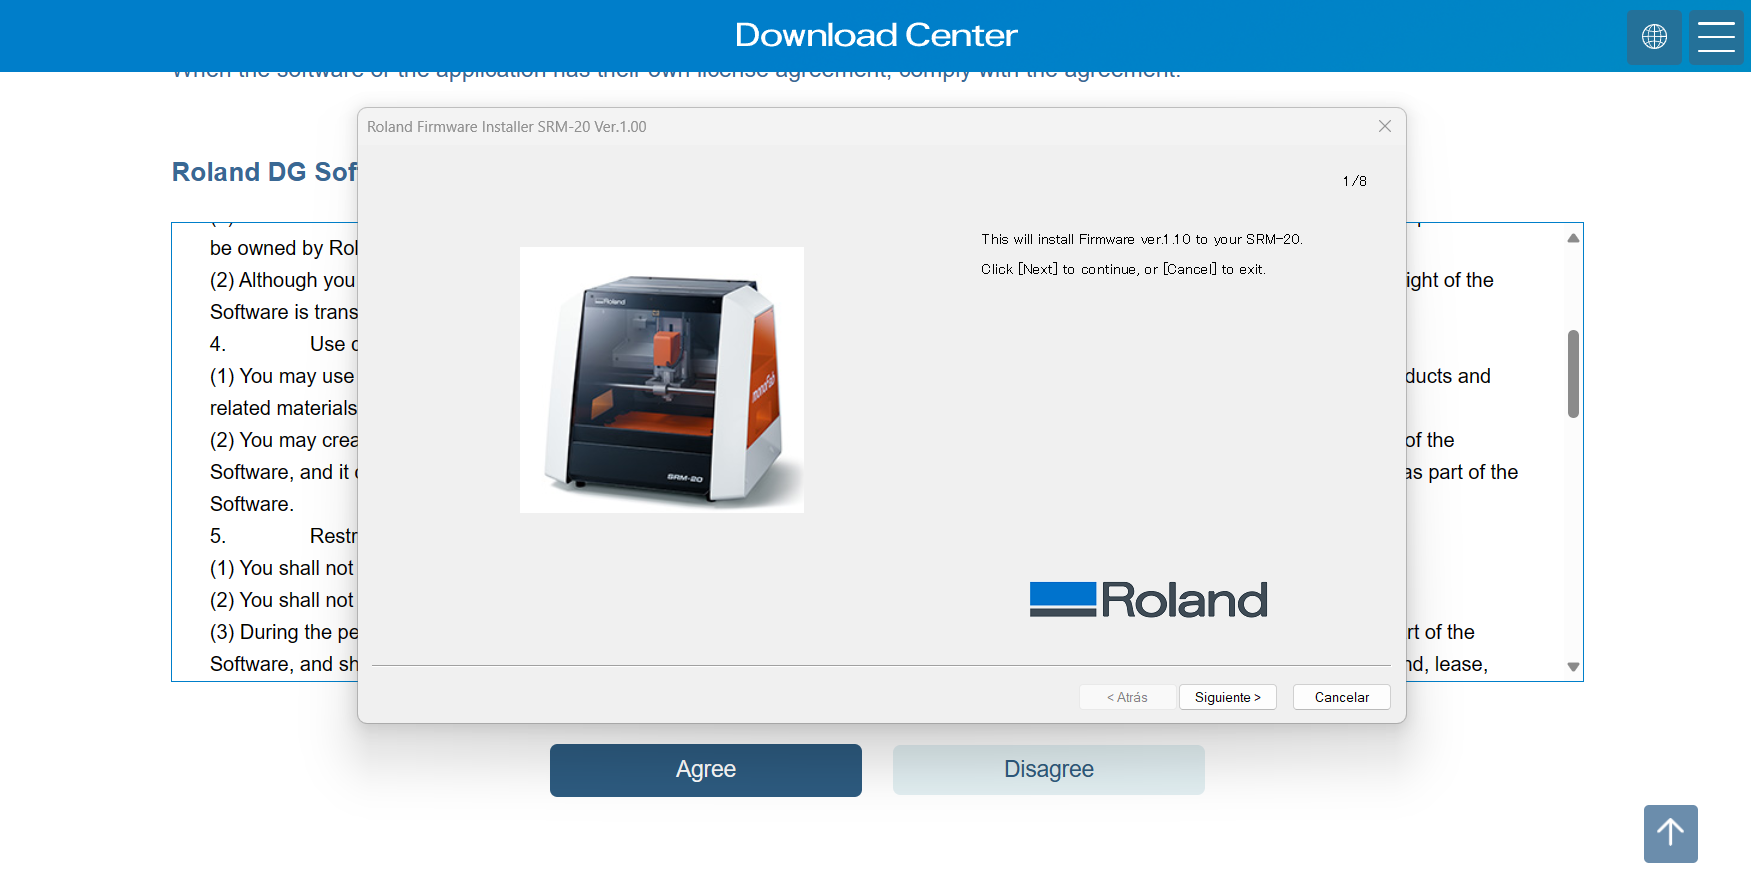
Task: Click the Atrás button in installer
Action: point(1127,697)
